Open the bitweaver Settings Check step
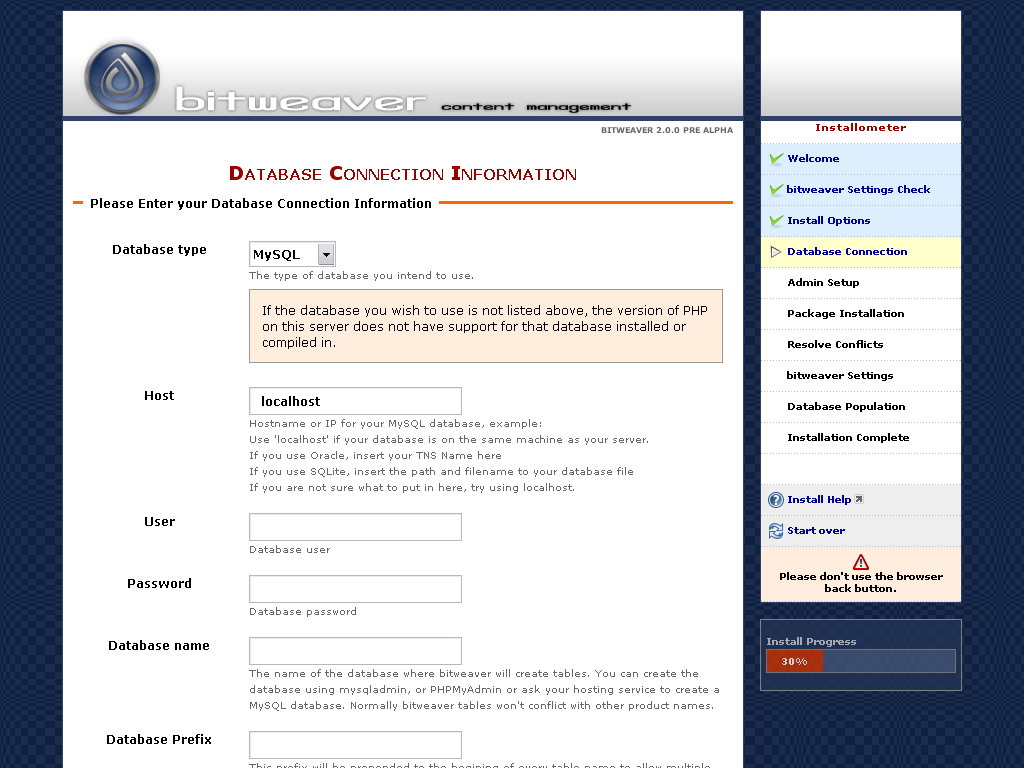 coord(858,189)
